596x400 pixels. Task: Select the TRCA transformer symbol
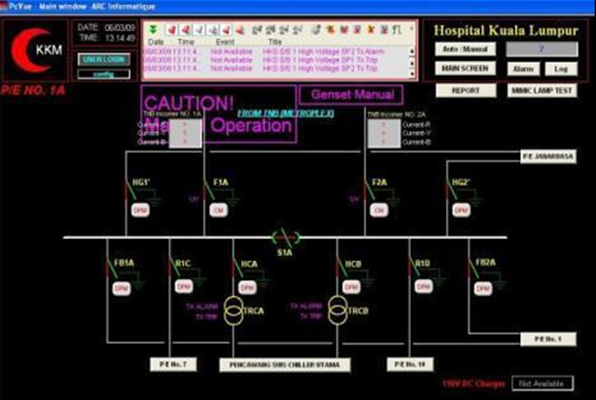point(233,311)
